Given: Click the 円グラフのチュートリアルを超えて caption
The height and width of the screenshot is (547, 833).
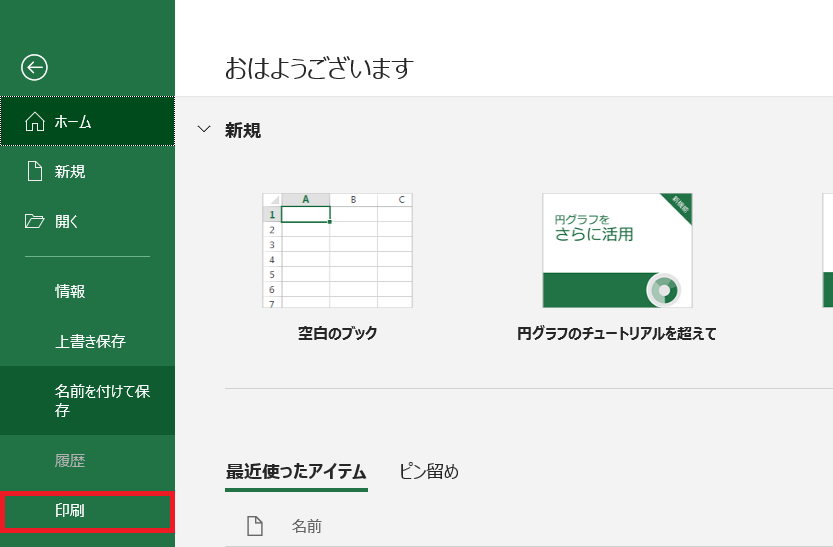Looking at the screenshot, I should click(x=617, y=334).
